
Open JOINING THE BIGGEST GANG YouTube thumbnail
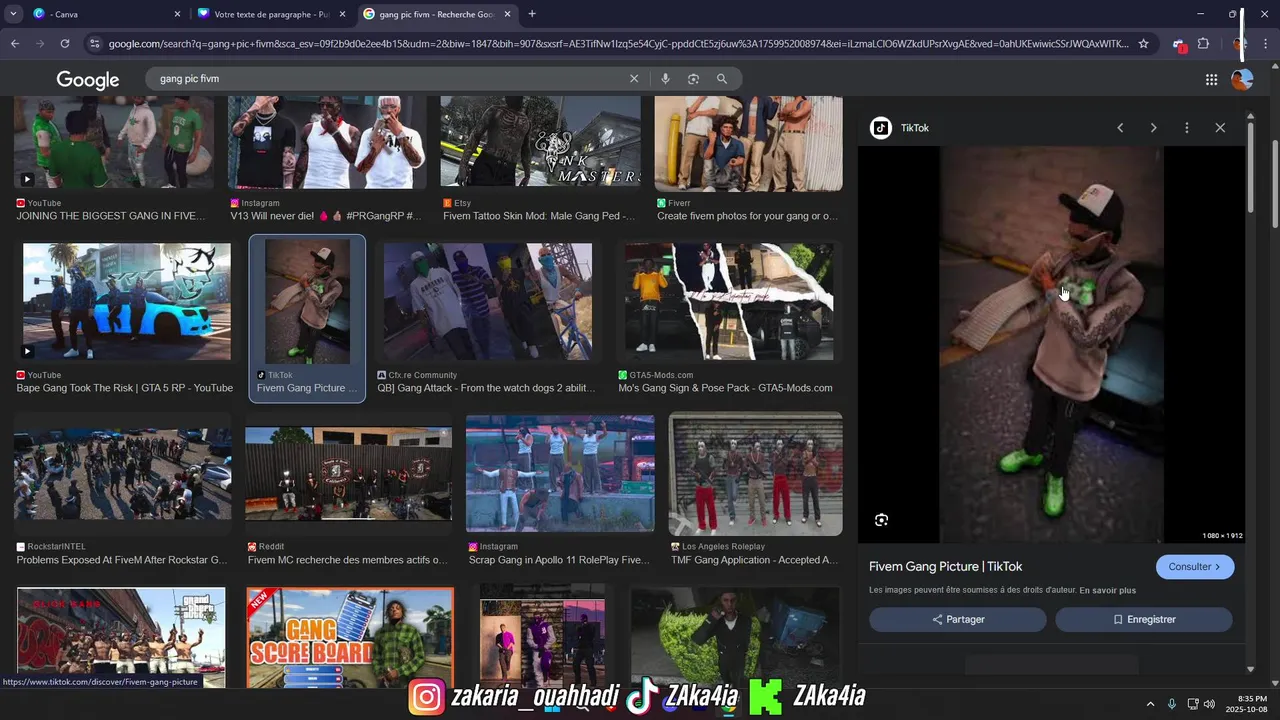(114, 142)
